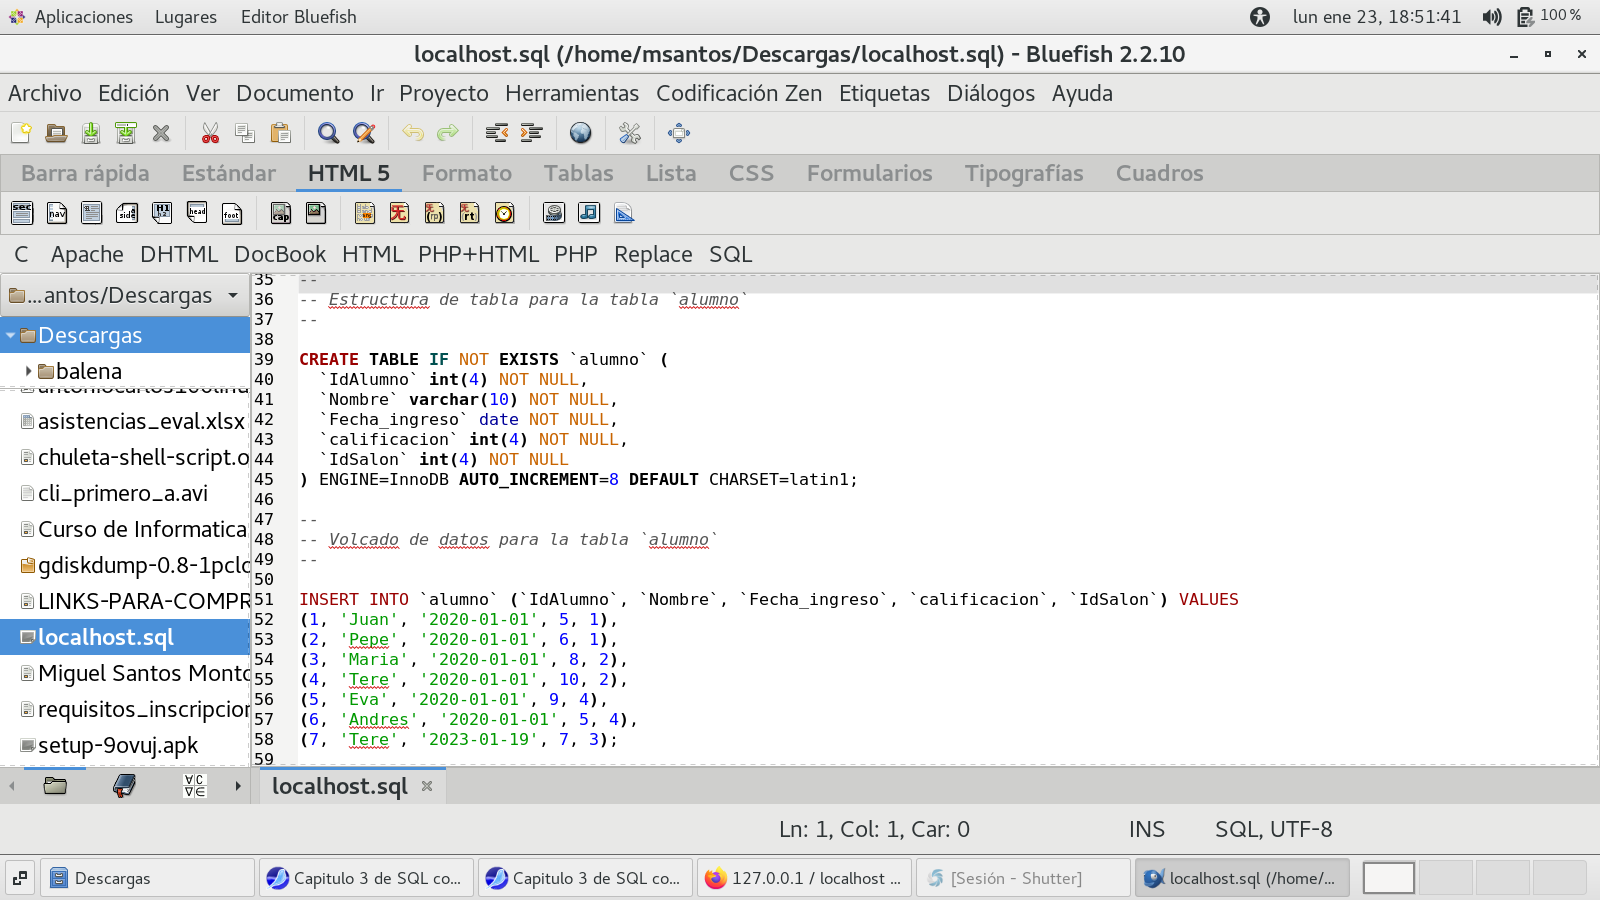
Task: Click the New file icon
Action: (21, 133)
